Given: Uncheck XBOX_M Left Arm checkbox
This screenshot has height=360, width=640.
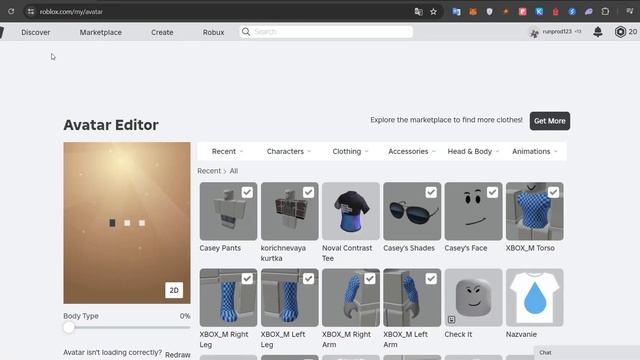Looking at the screenshot, I should pos(431,278).
